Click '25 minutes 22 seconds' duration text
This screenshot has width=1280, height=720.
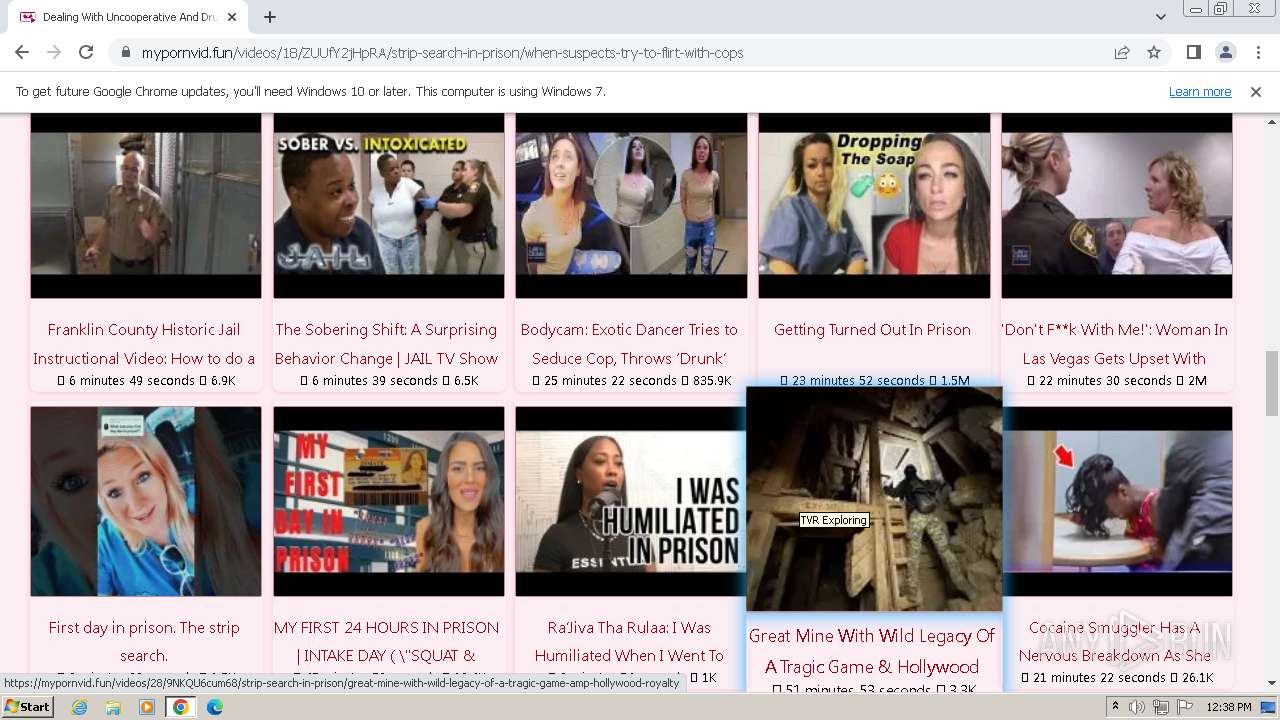point(612,380)
